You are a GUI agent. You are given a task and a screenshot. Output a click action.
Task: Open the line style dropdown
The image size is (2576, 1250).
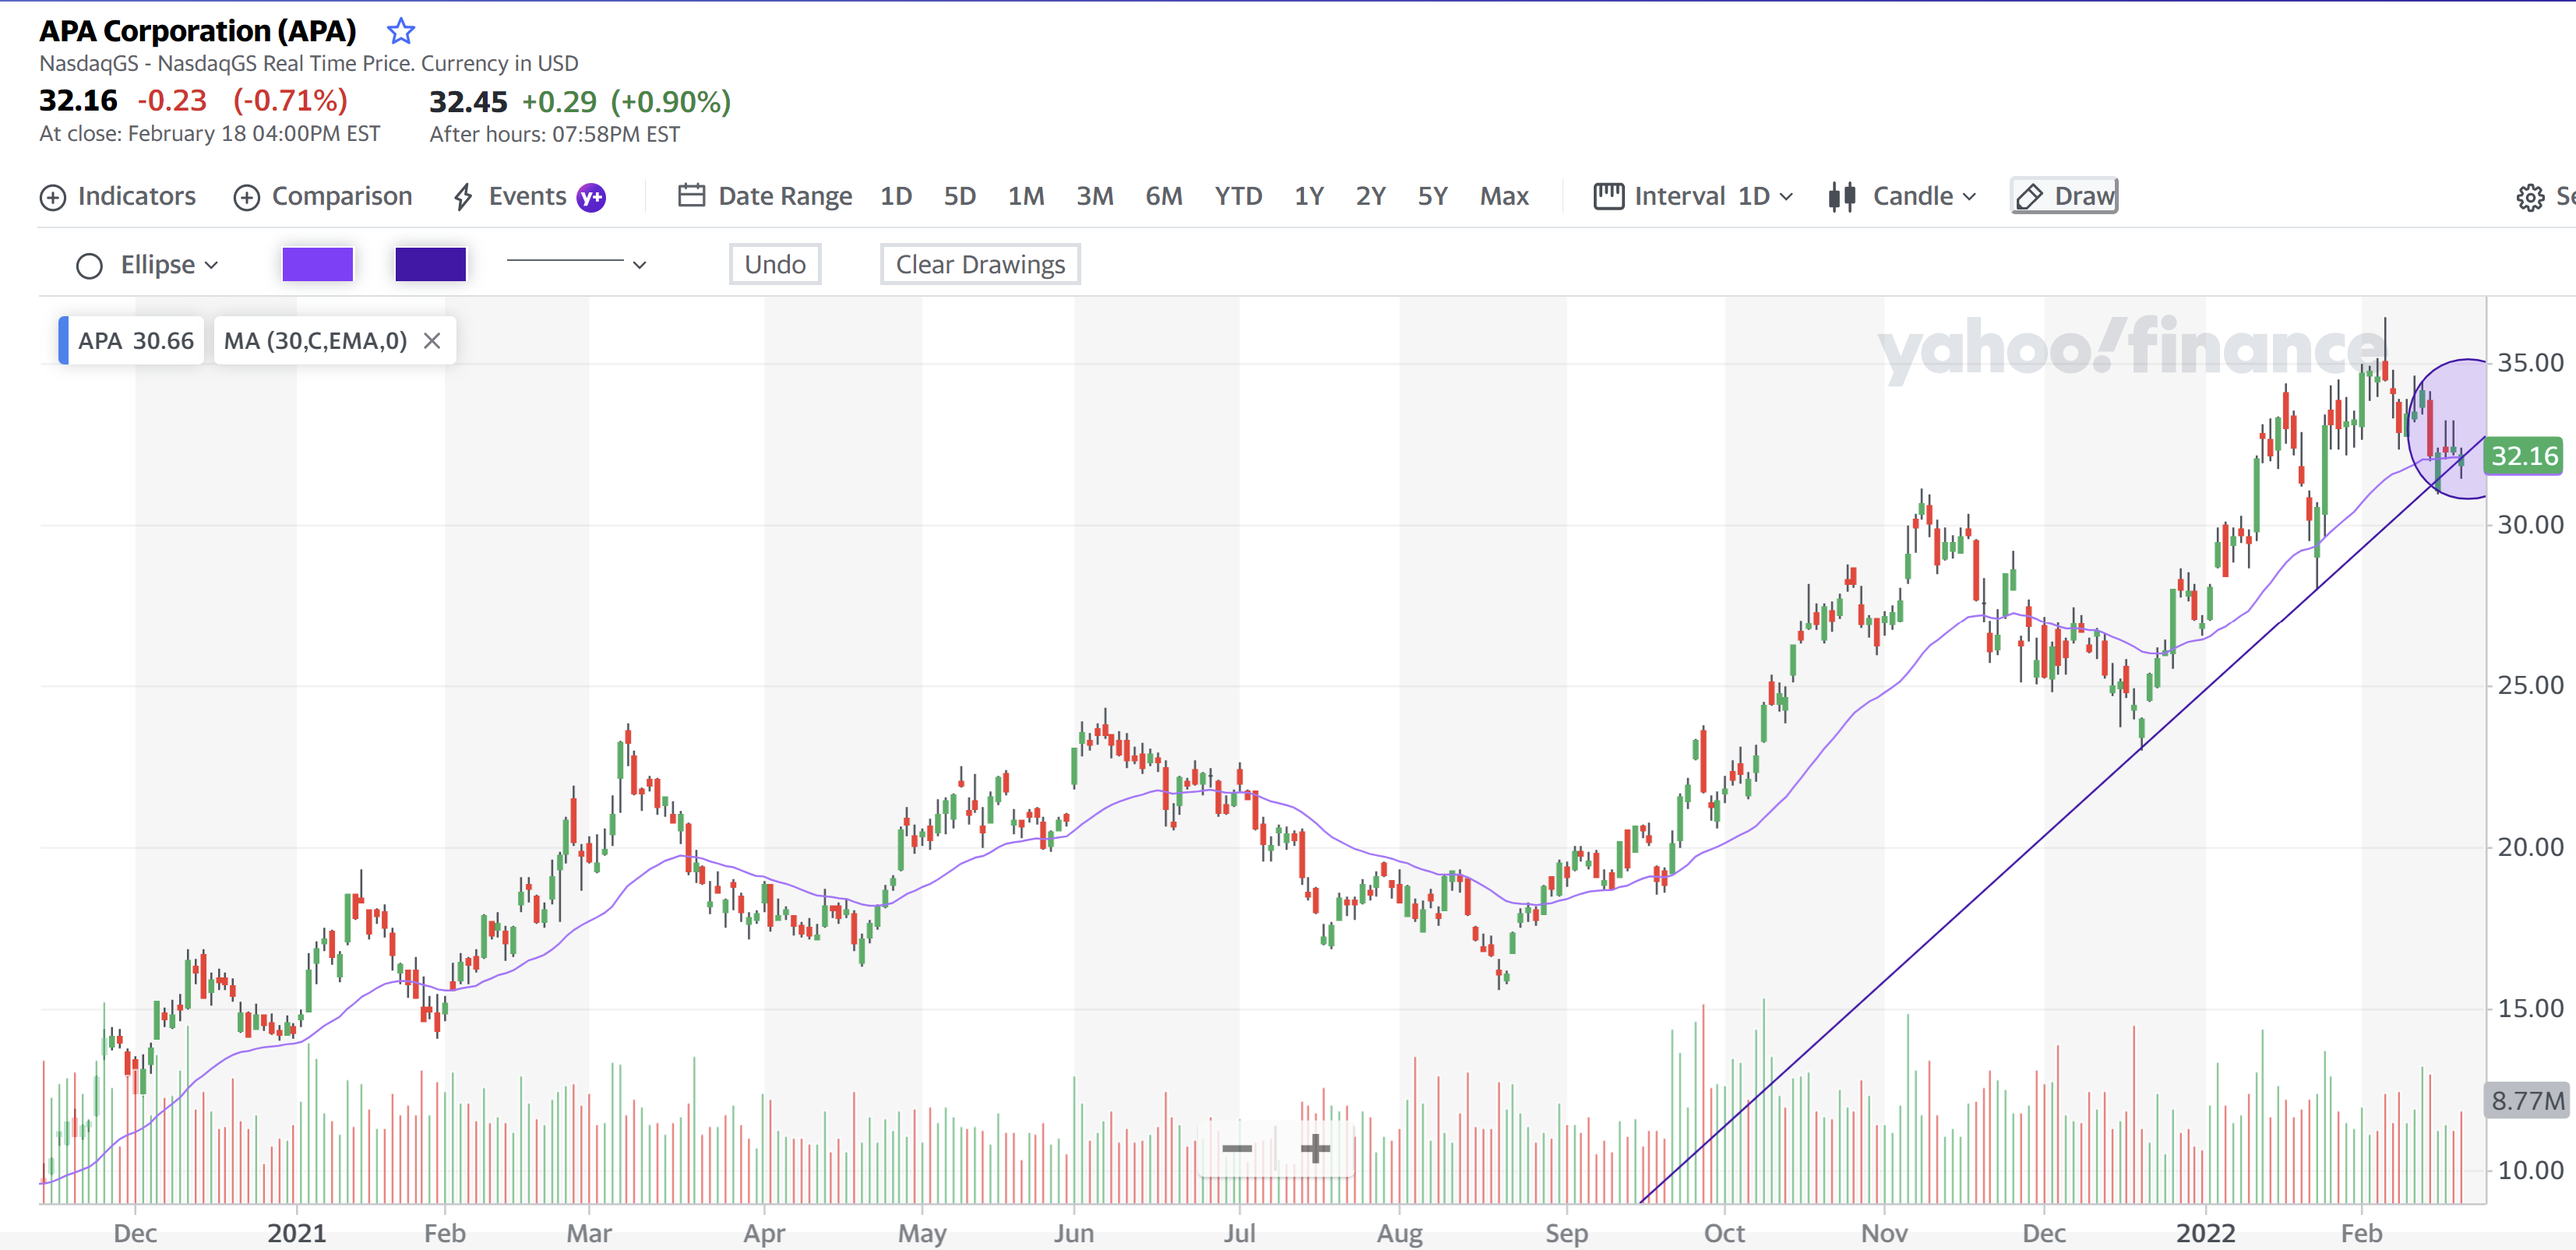[577, 264]
